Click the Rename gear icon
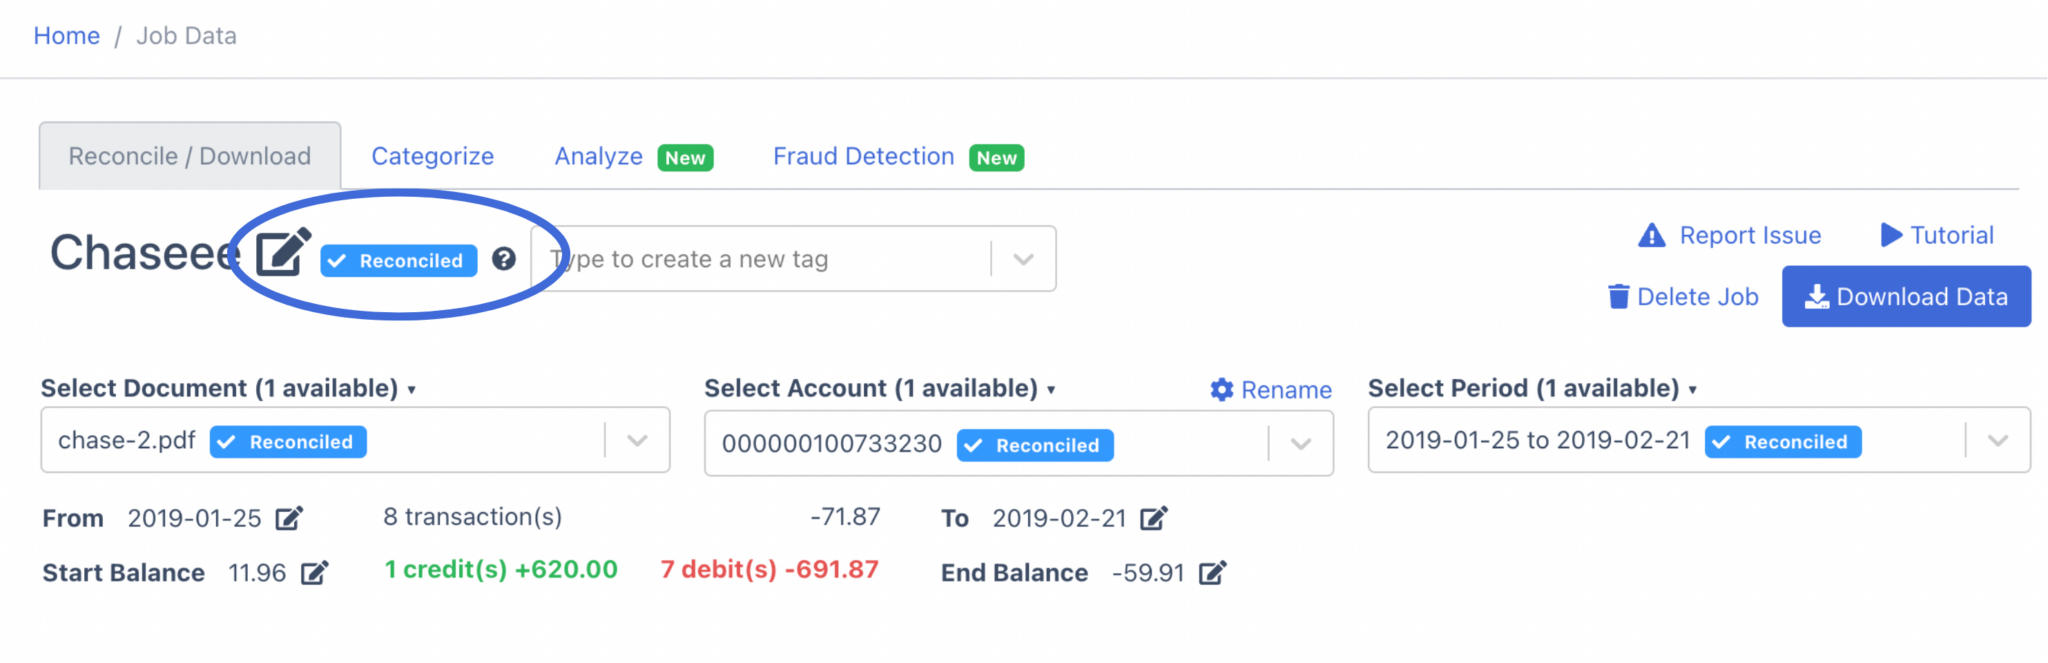This screenshot has width=2048, height=663. click(1221, 390)
